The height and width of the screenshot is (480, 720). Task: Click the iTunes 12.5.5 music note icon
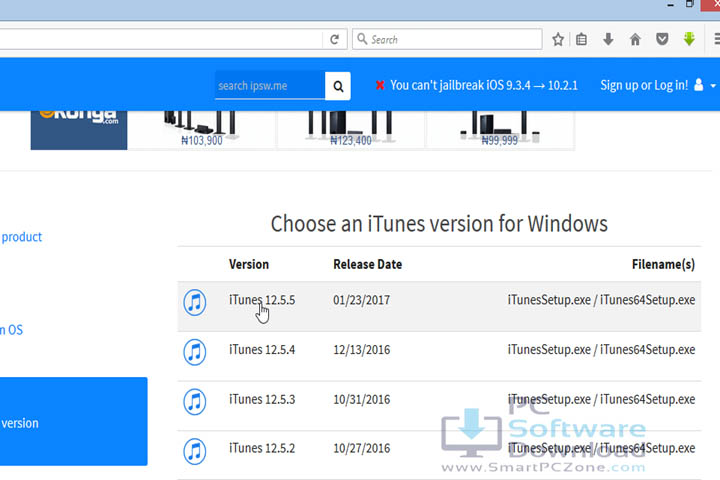pos(195,303)
